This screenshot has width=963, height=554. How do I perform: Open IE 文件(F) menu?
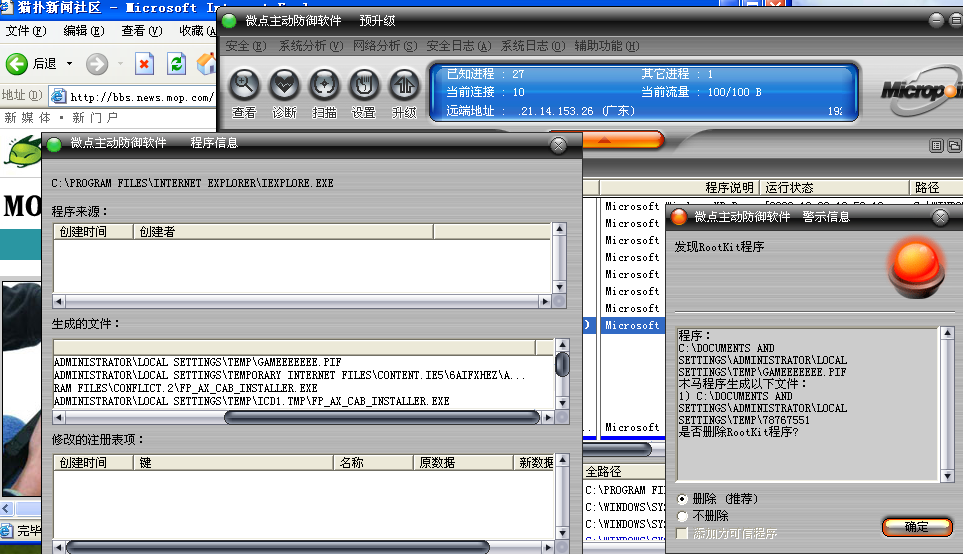(x=26, y=31)
